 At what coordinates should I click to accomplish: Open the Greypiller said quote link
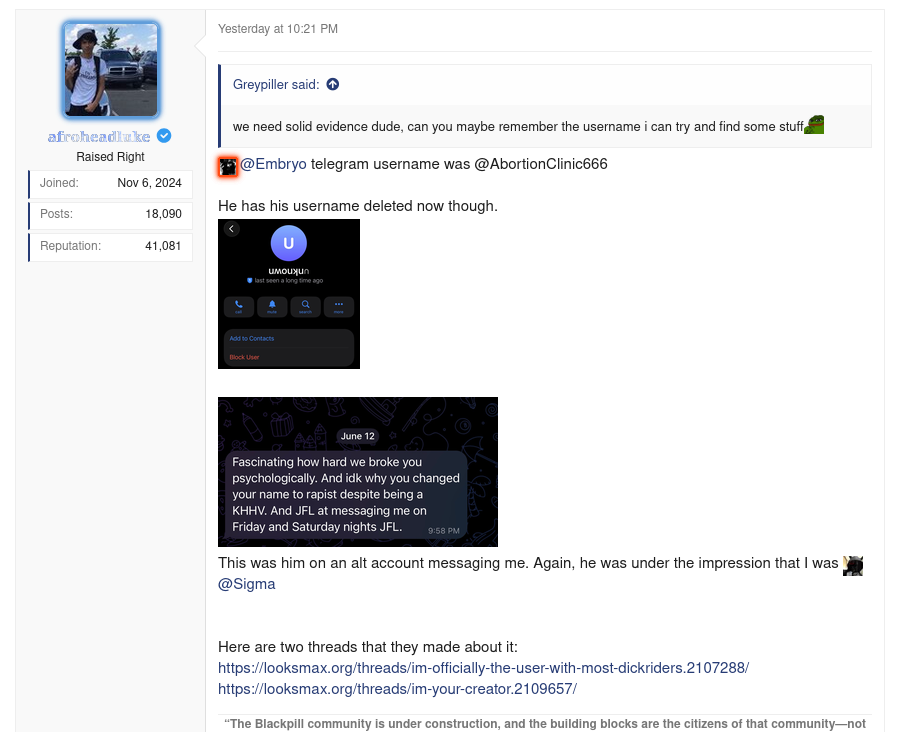point(276,84)
